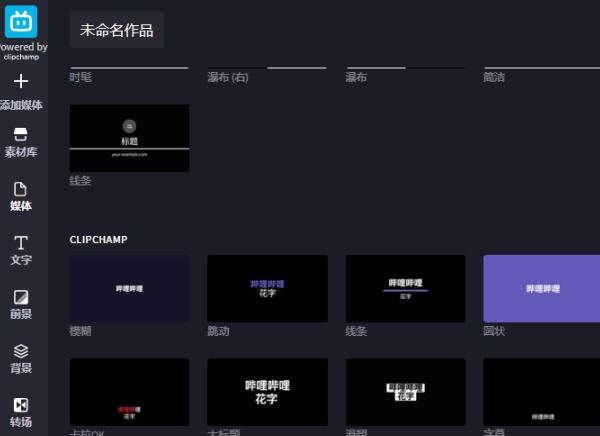
Task: Choose the purple 圆状 text thumbnail
Action: coord(542,288)
